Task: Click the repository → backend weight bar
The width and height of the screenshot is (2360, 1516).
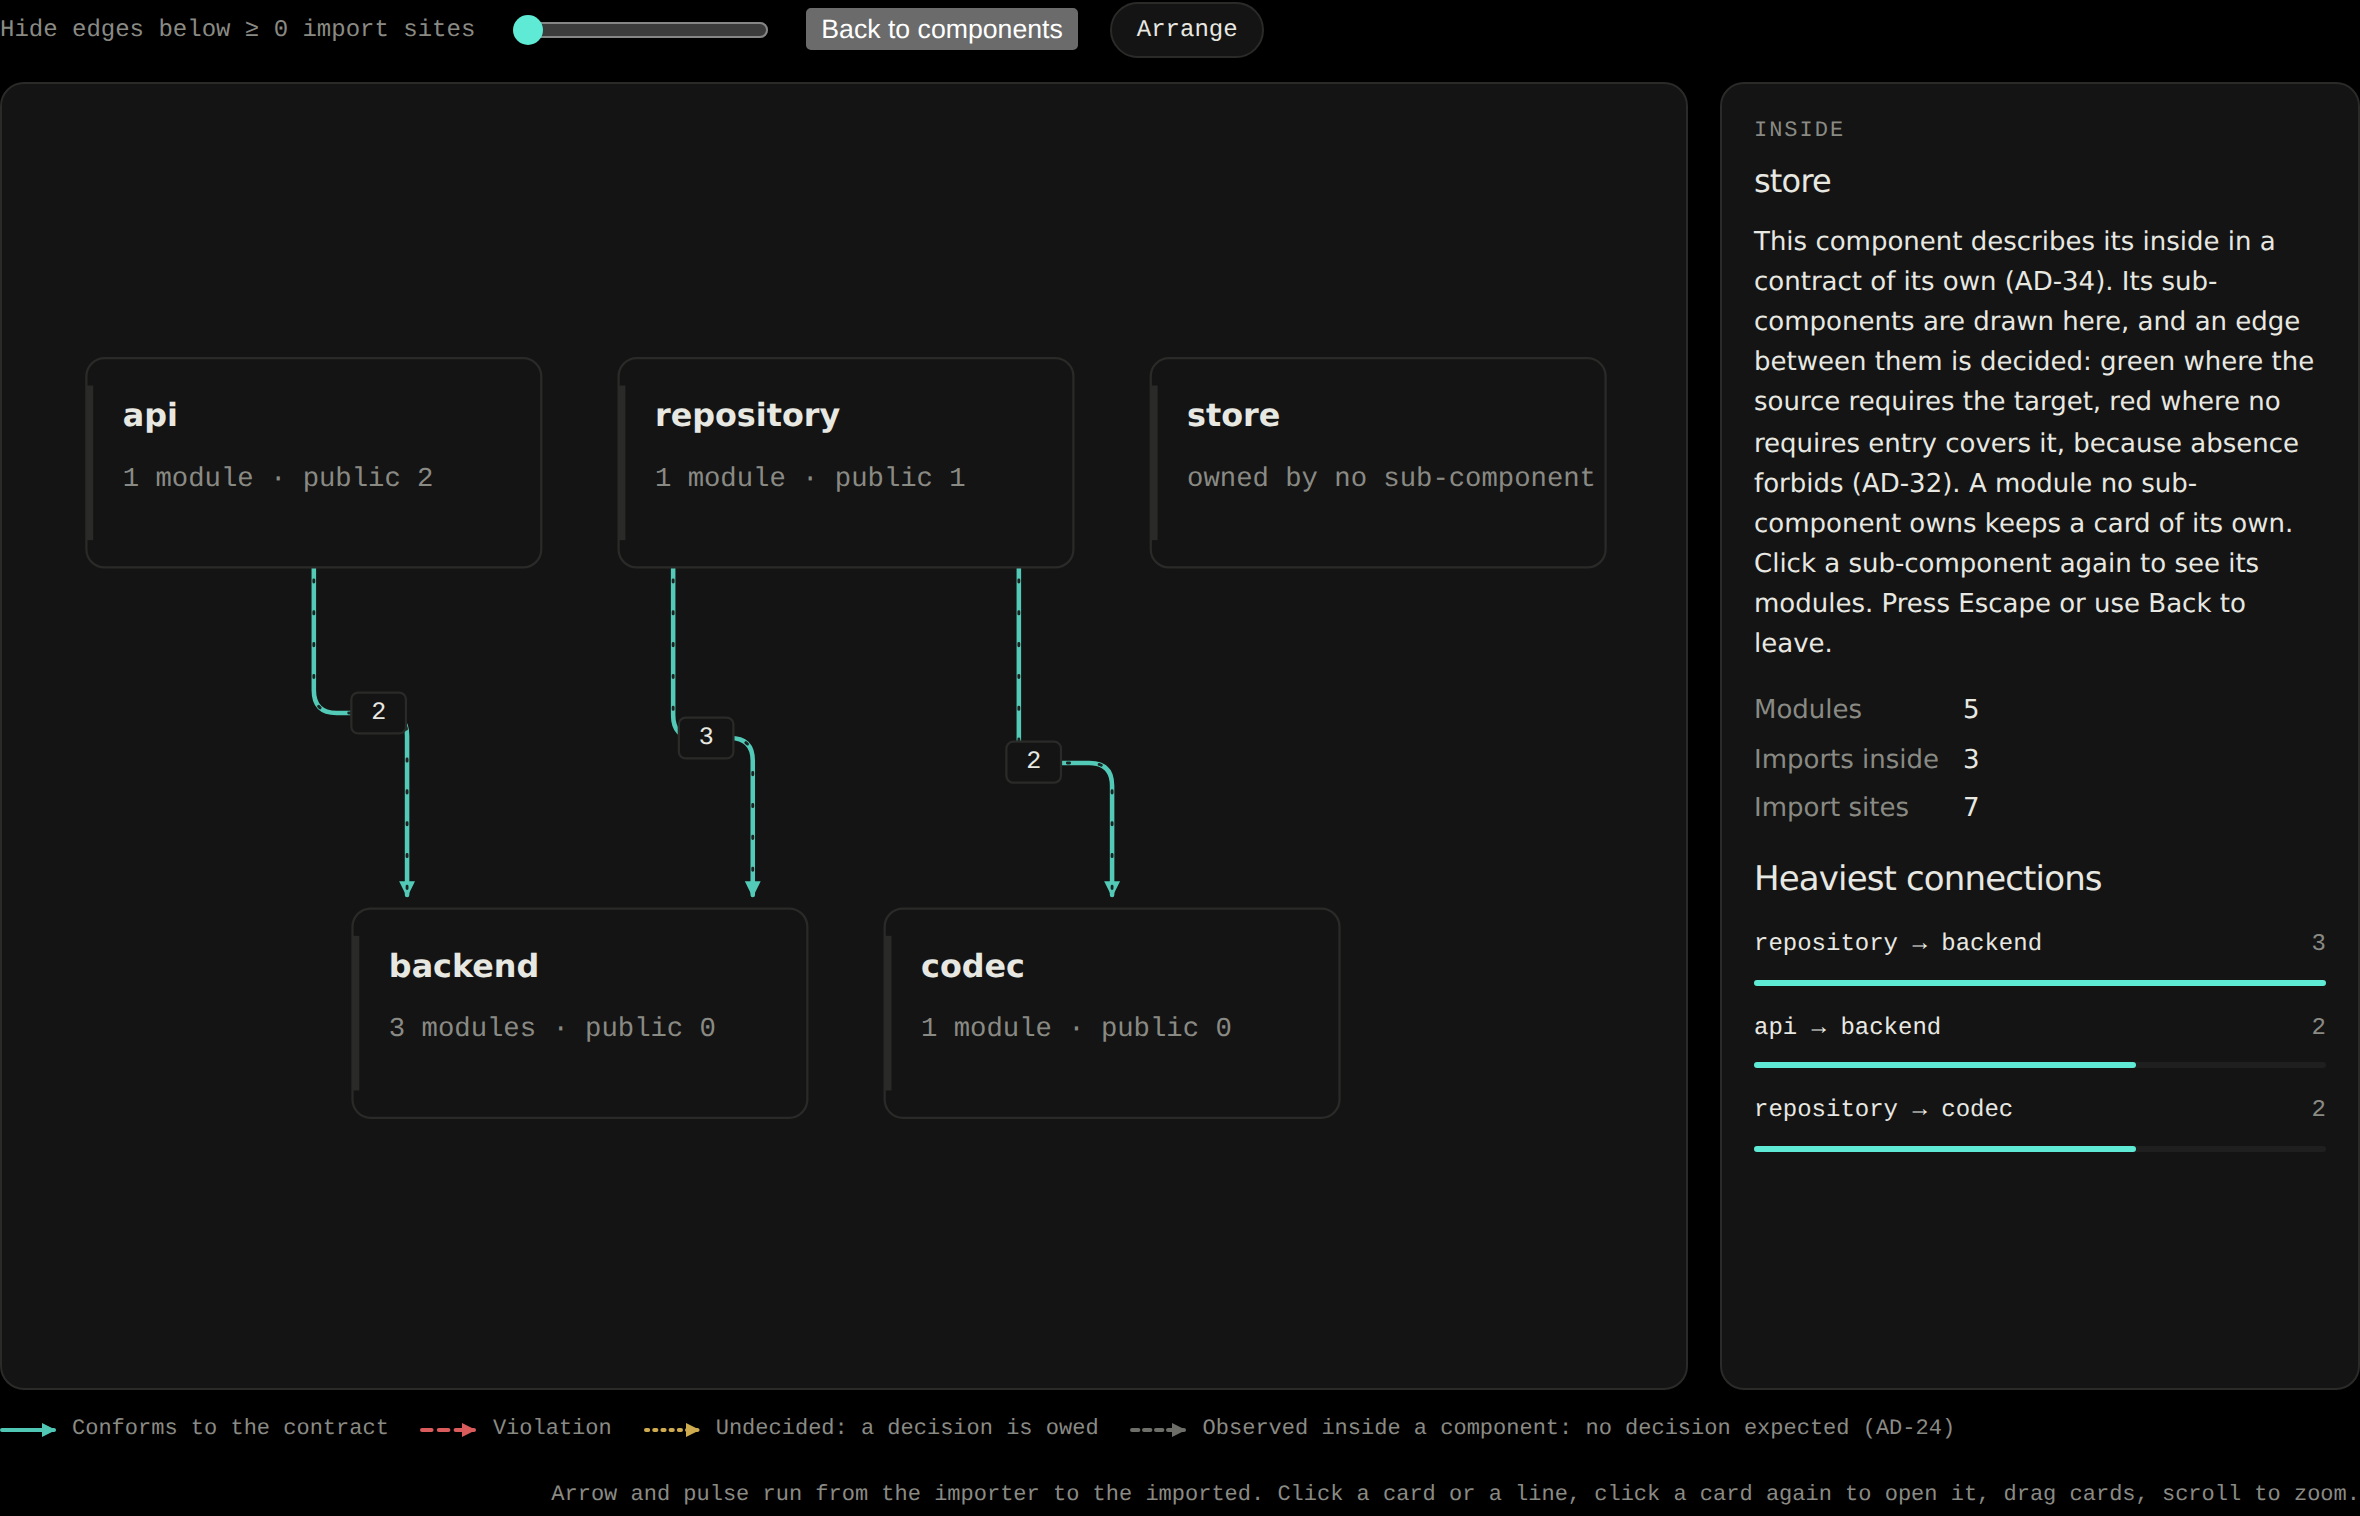Action: pos(2039,983)
